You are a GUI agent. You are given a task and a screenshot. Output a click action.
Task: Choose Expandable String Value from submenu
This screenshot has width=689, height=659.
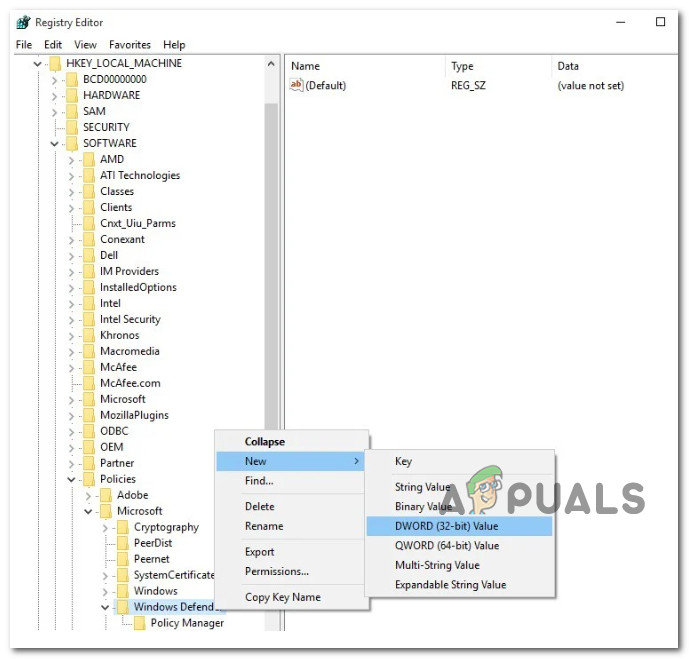[x=459, y=584]
